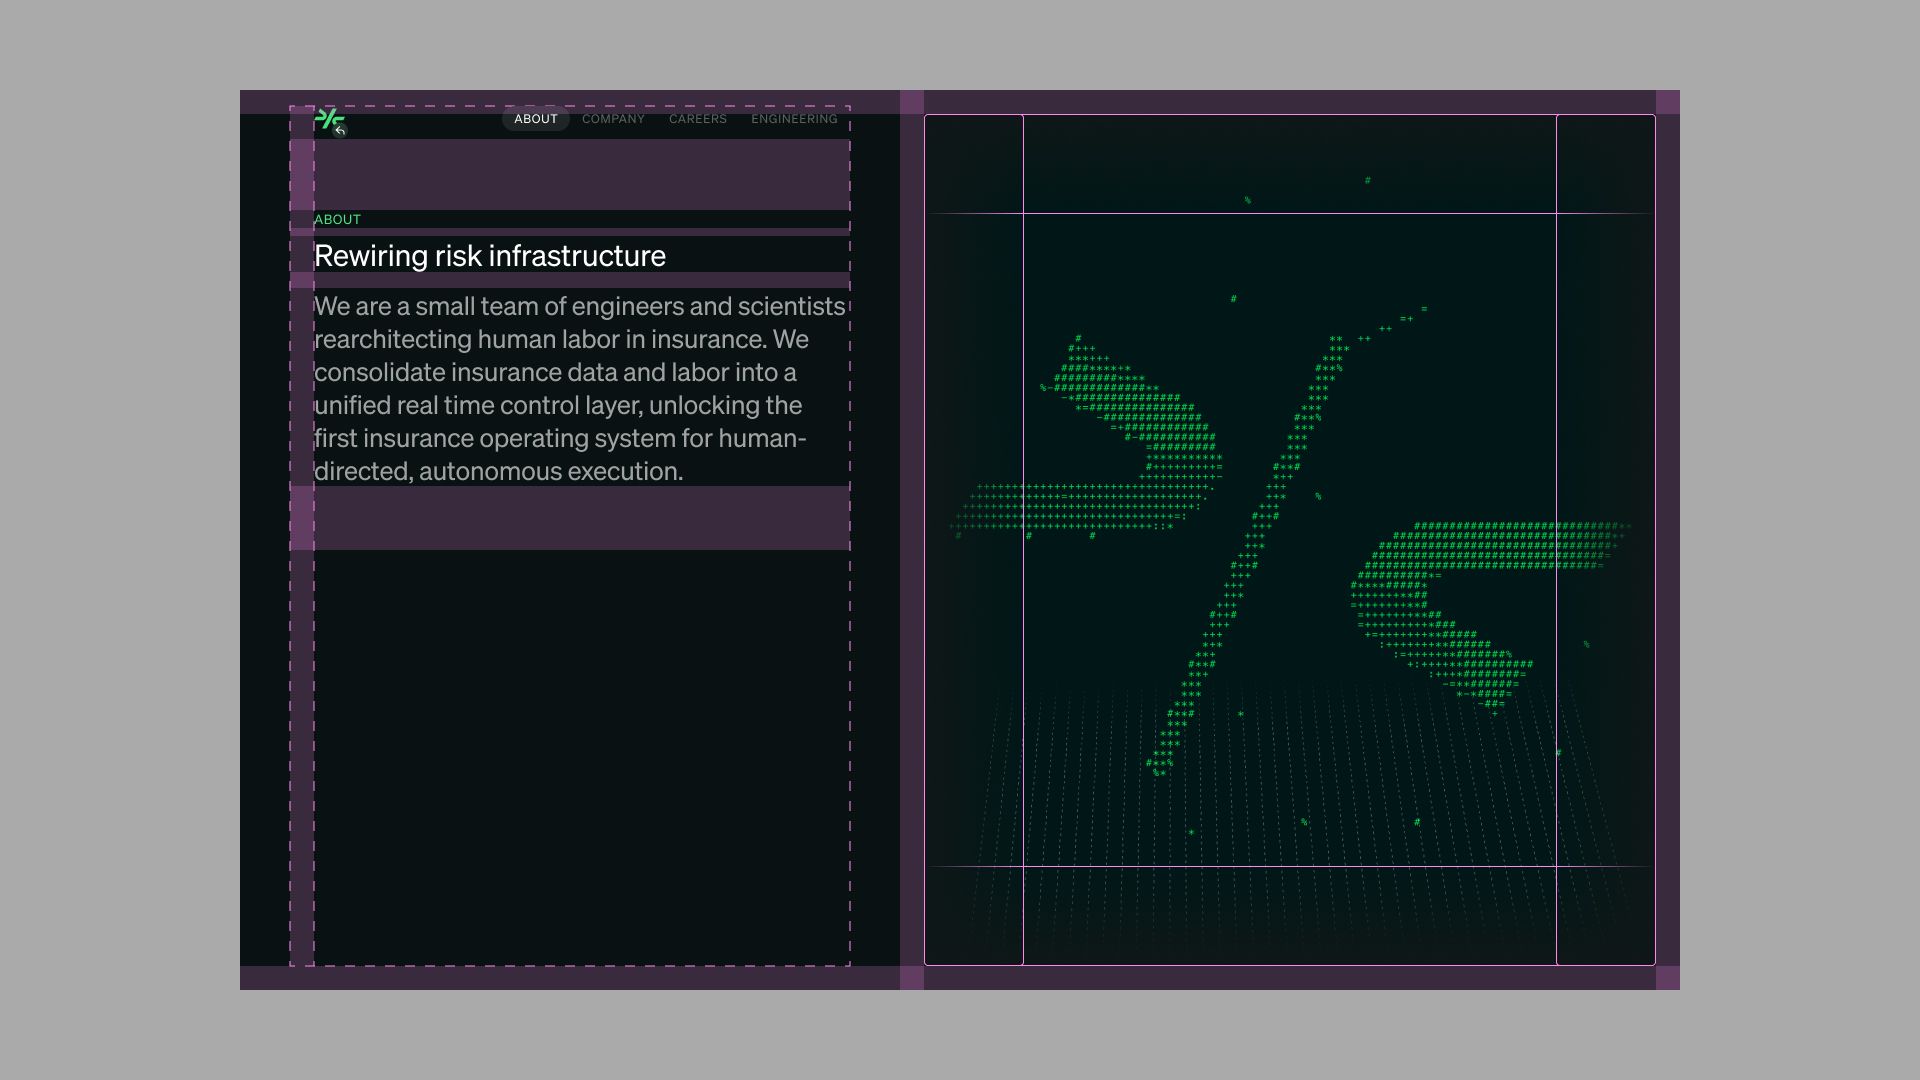The image size is (1920, 1080).
Task: Click the heading Rewiring risk infrastructure
Action: (490, 256)
